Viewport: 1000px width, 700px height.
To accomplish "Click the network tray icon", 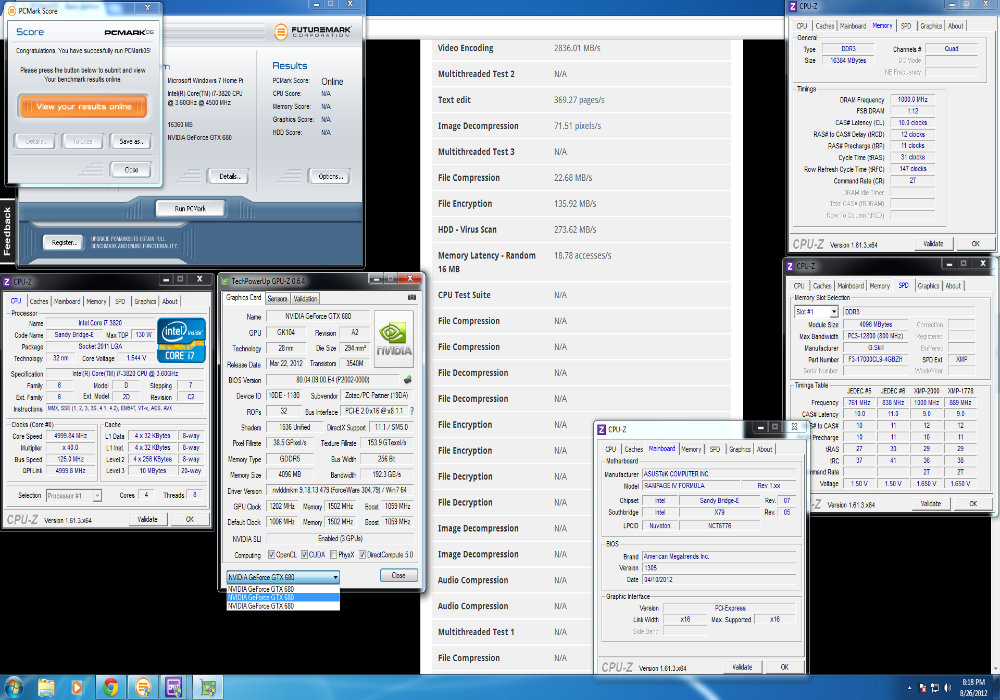I will coord(935,688).
